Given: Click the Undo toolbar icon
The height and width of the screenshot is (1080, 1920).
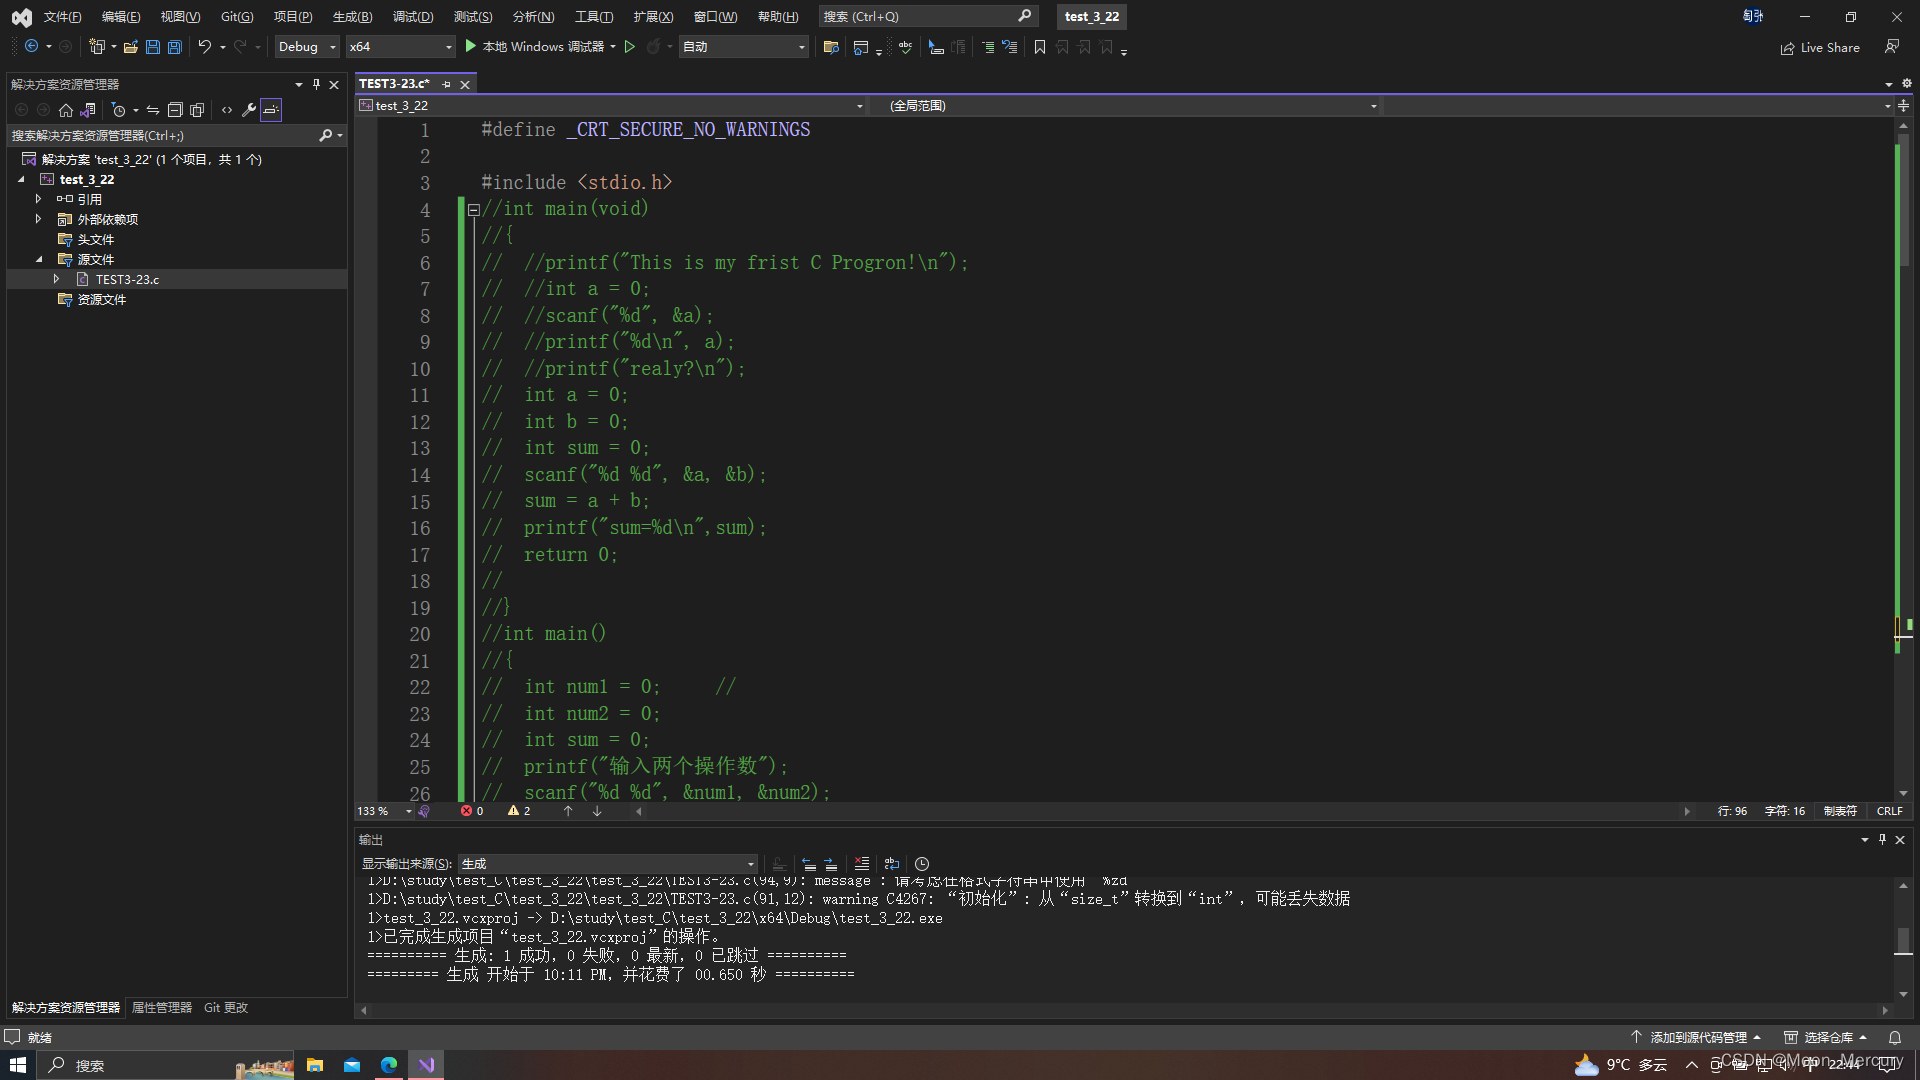Looking at the screenshot, I should click(x=205, y=47).
